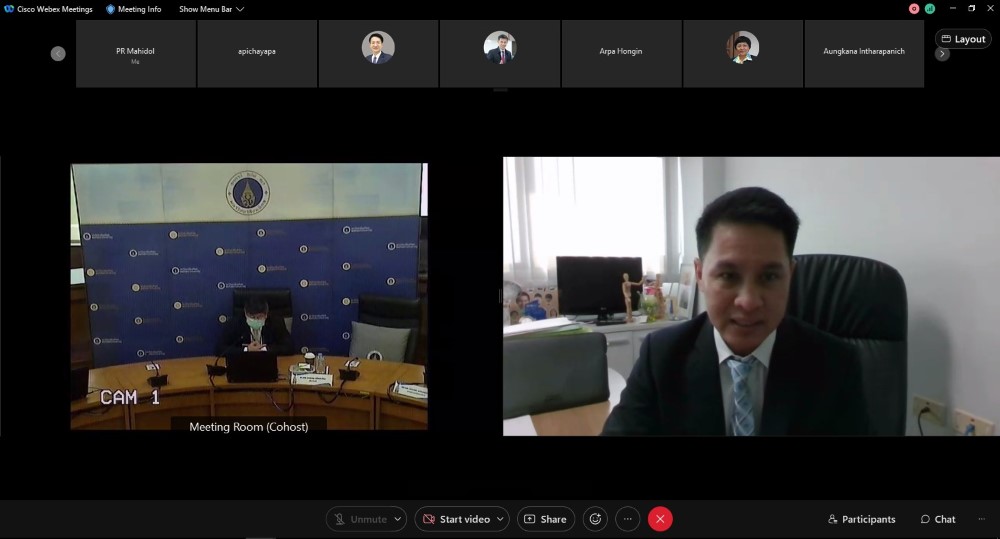Expand the video options arrow beside Start video
The height and width of the screenshot is (539, 1000).
(x=500, y=519)
